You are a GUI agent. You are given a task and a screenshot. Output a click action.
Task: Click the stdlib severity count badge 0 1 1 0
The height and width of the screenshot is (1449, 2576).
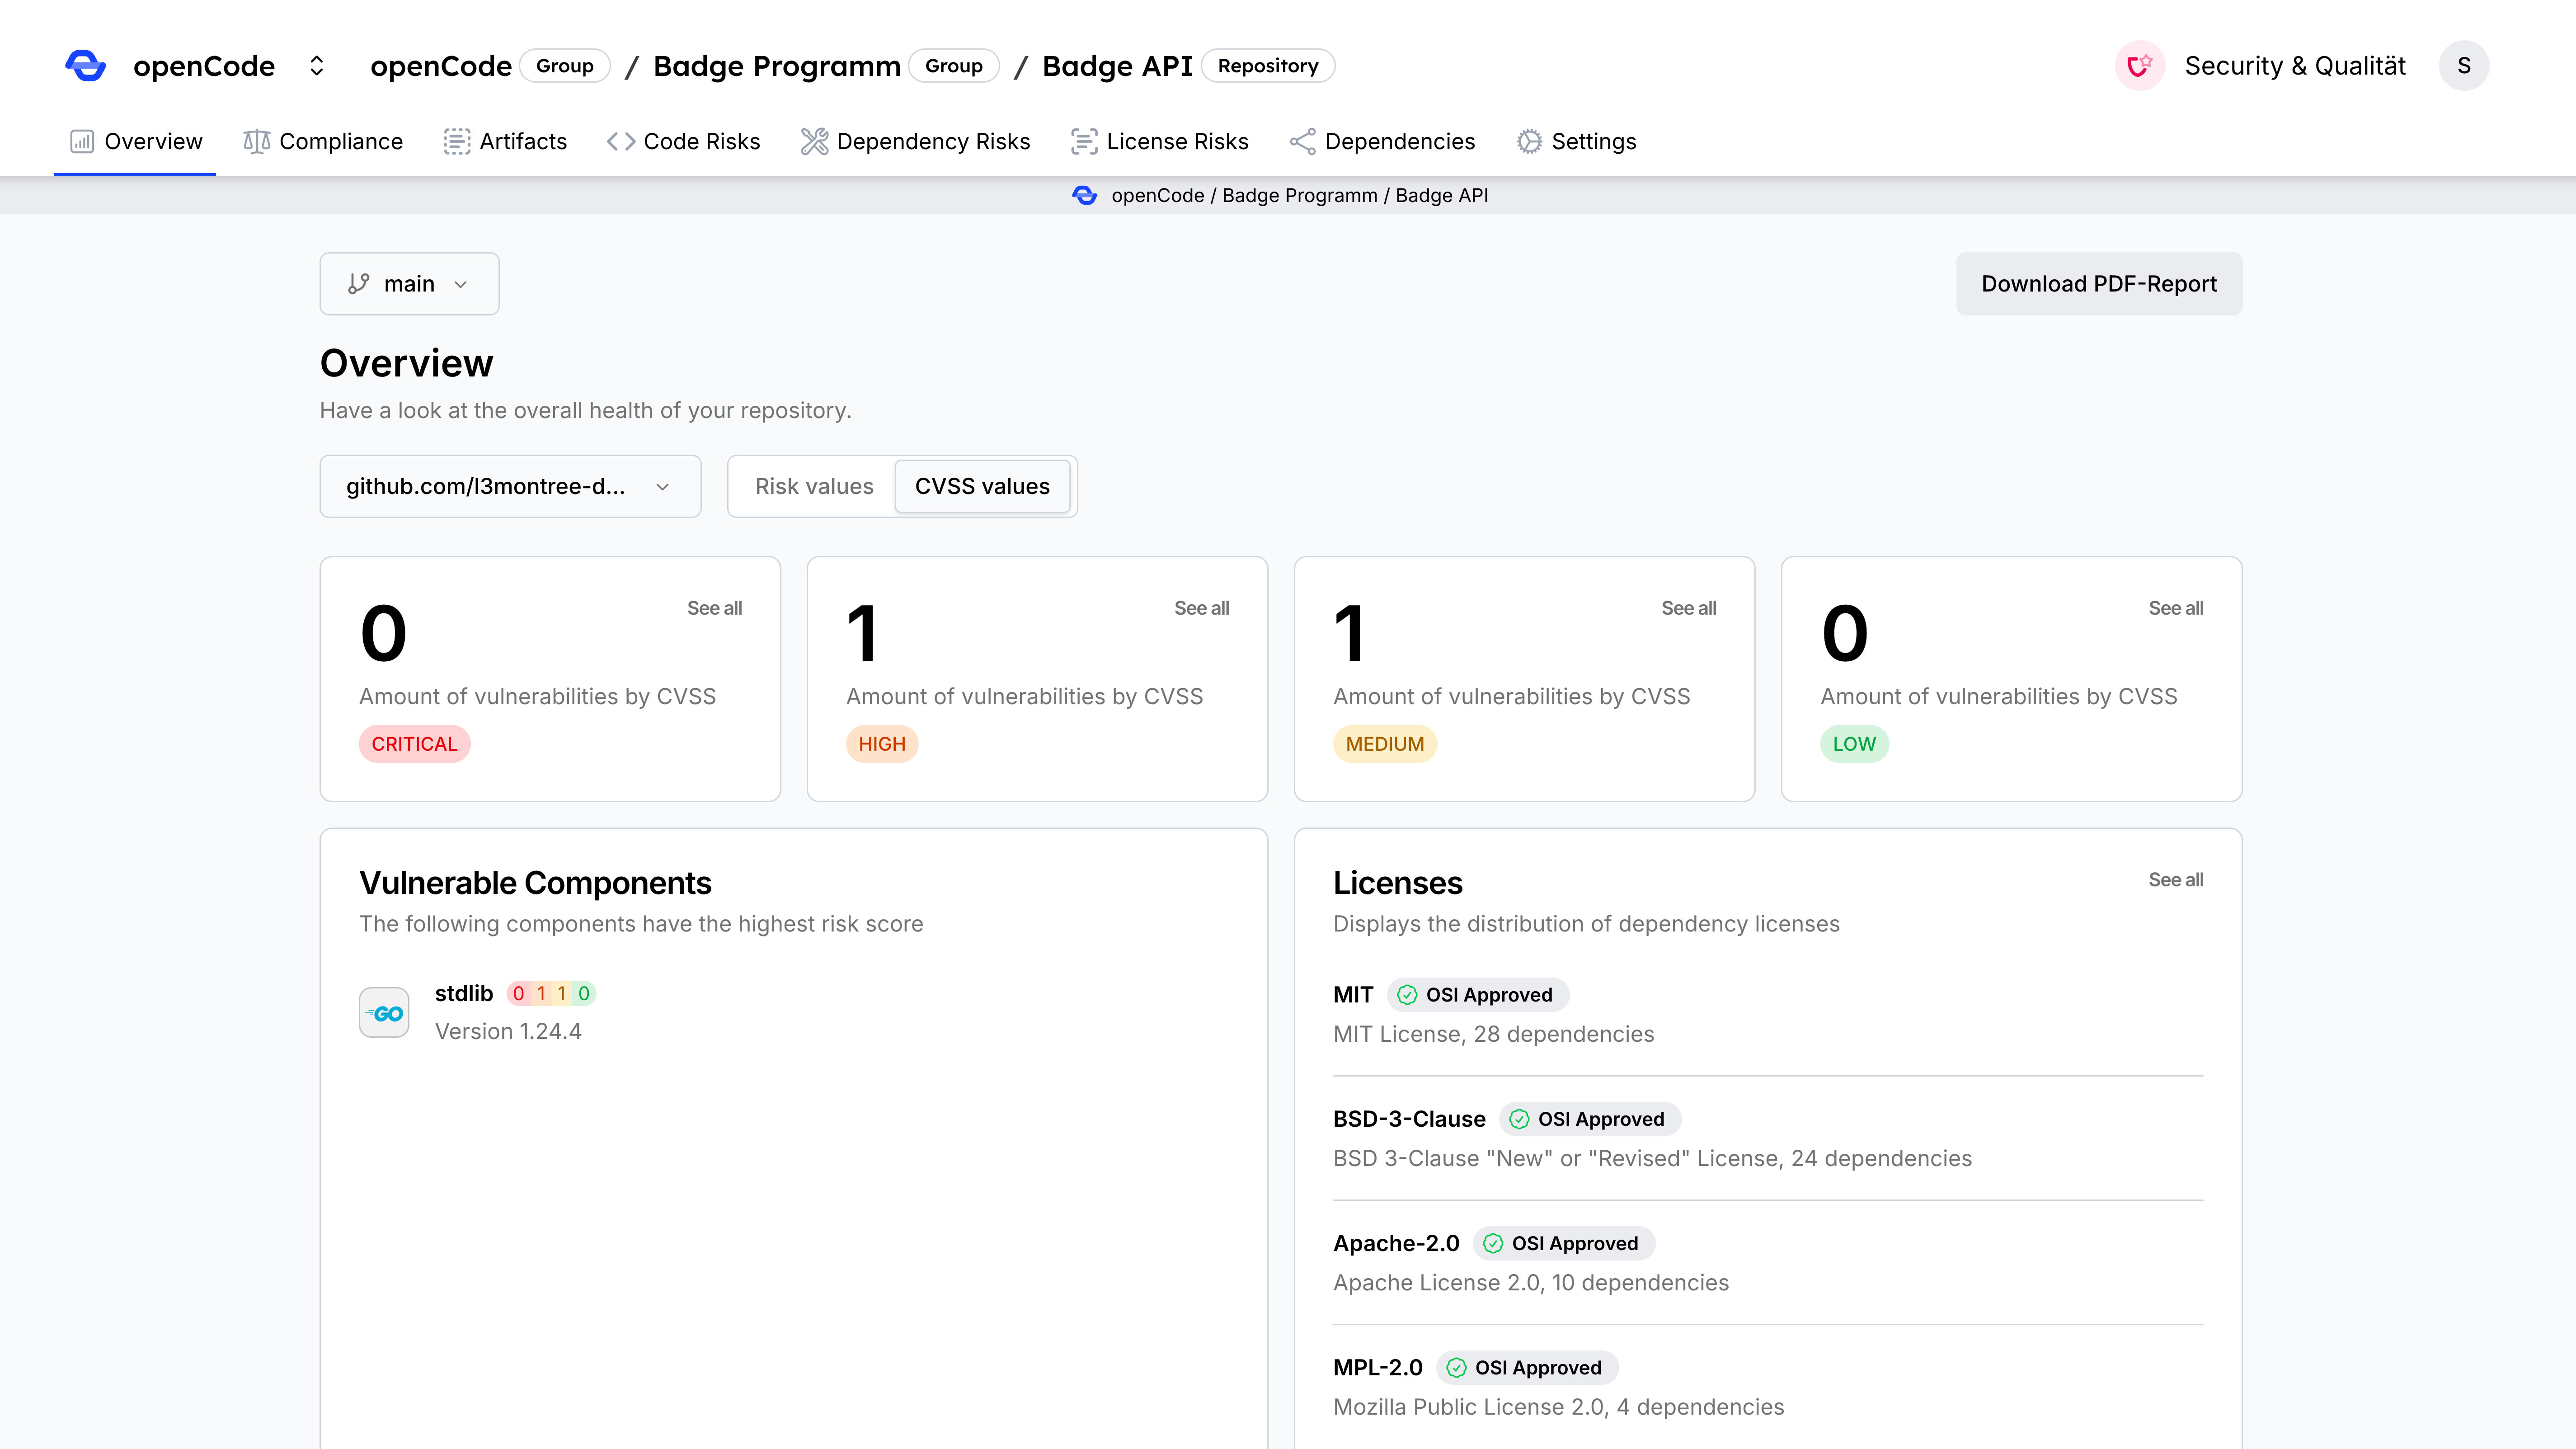(551, 994)
